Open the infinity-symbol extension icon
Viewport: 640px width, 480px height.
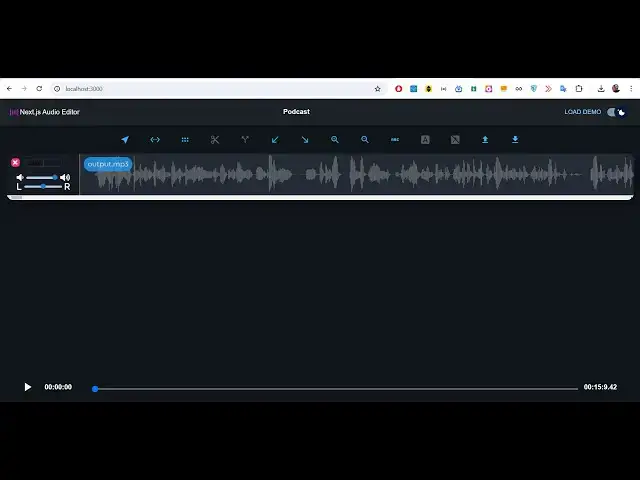[518, 89]
